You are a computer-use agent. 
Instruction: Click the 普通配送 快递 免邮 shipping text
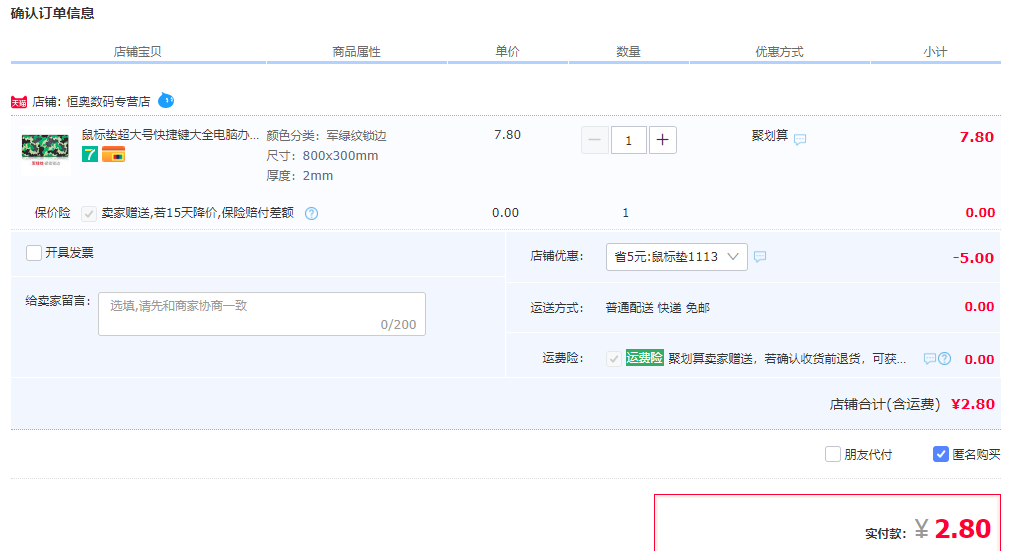coord(658,308)
